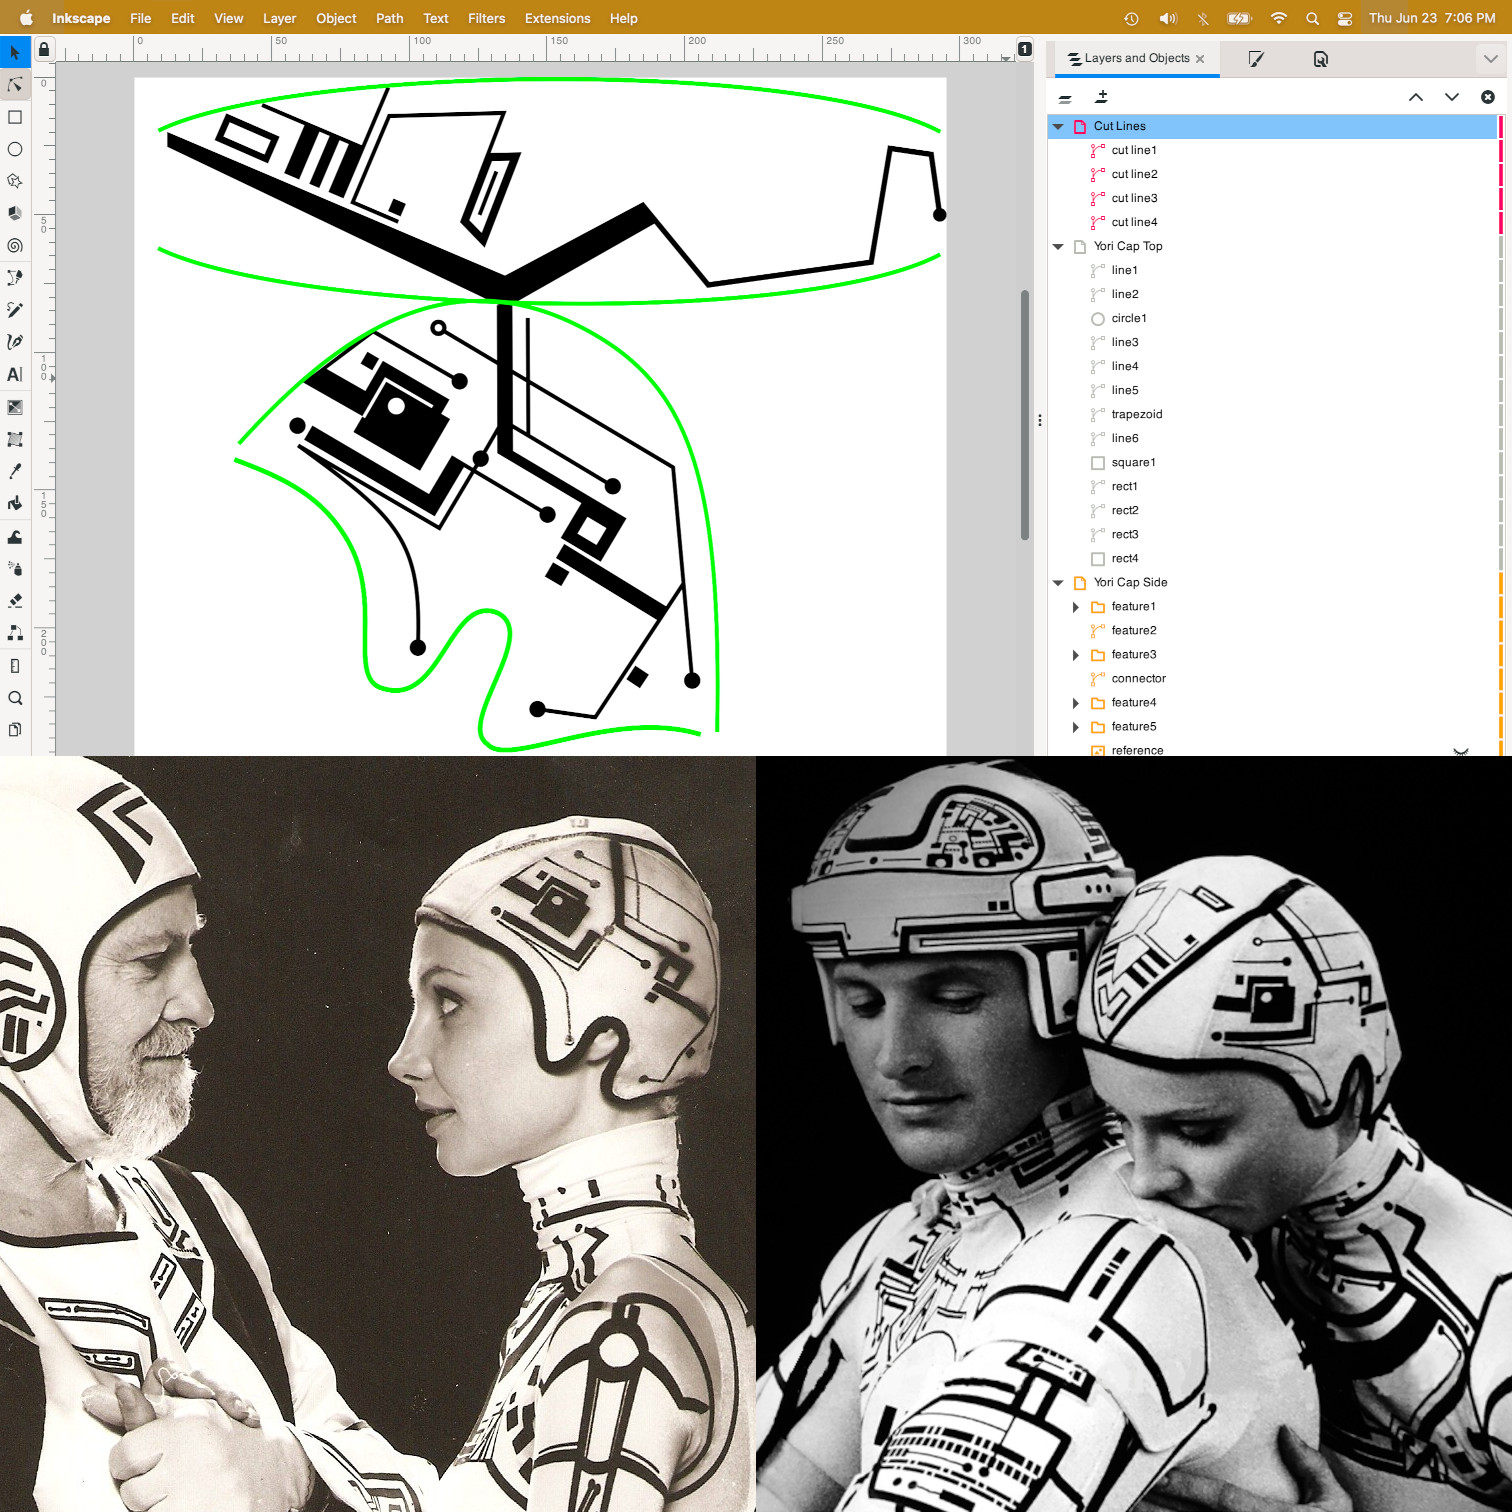Expand the feature1 group
Image resolution: width=1512 pixels, height=1512 pixels.
coord(1076,607)
